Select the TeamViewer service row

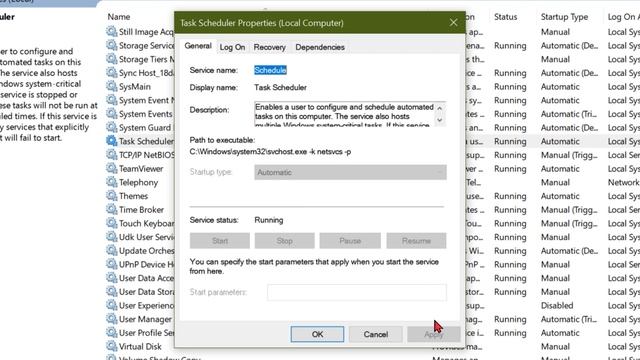[141, 169]
